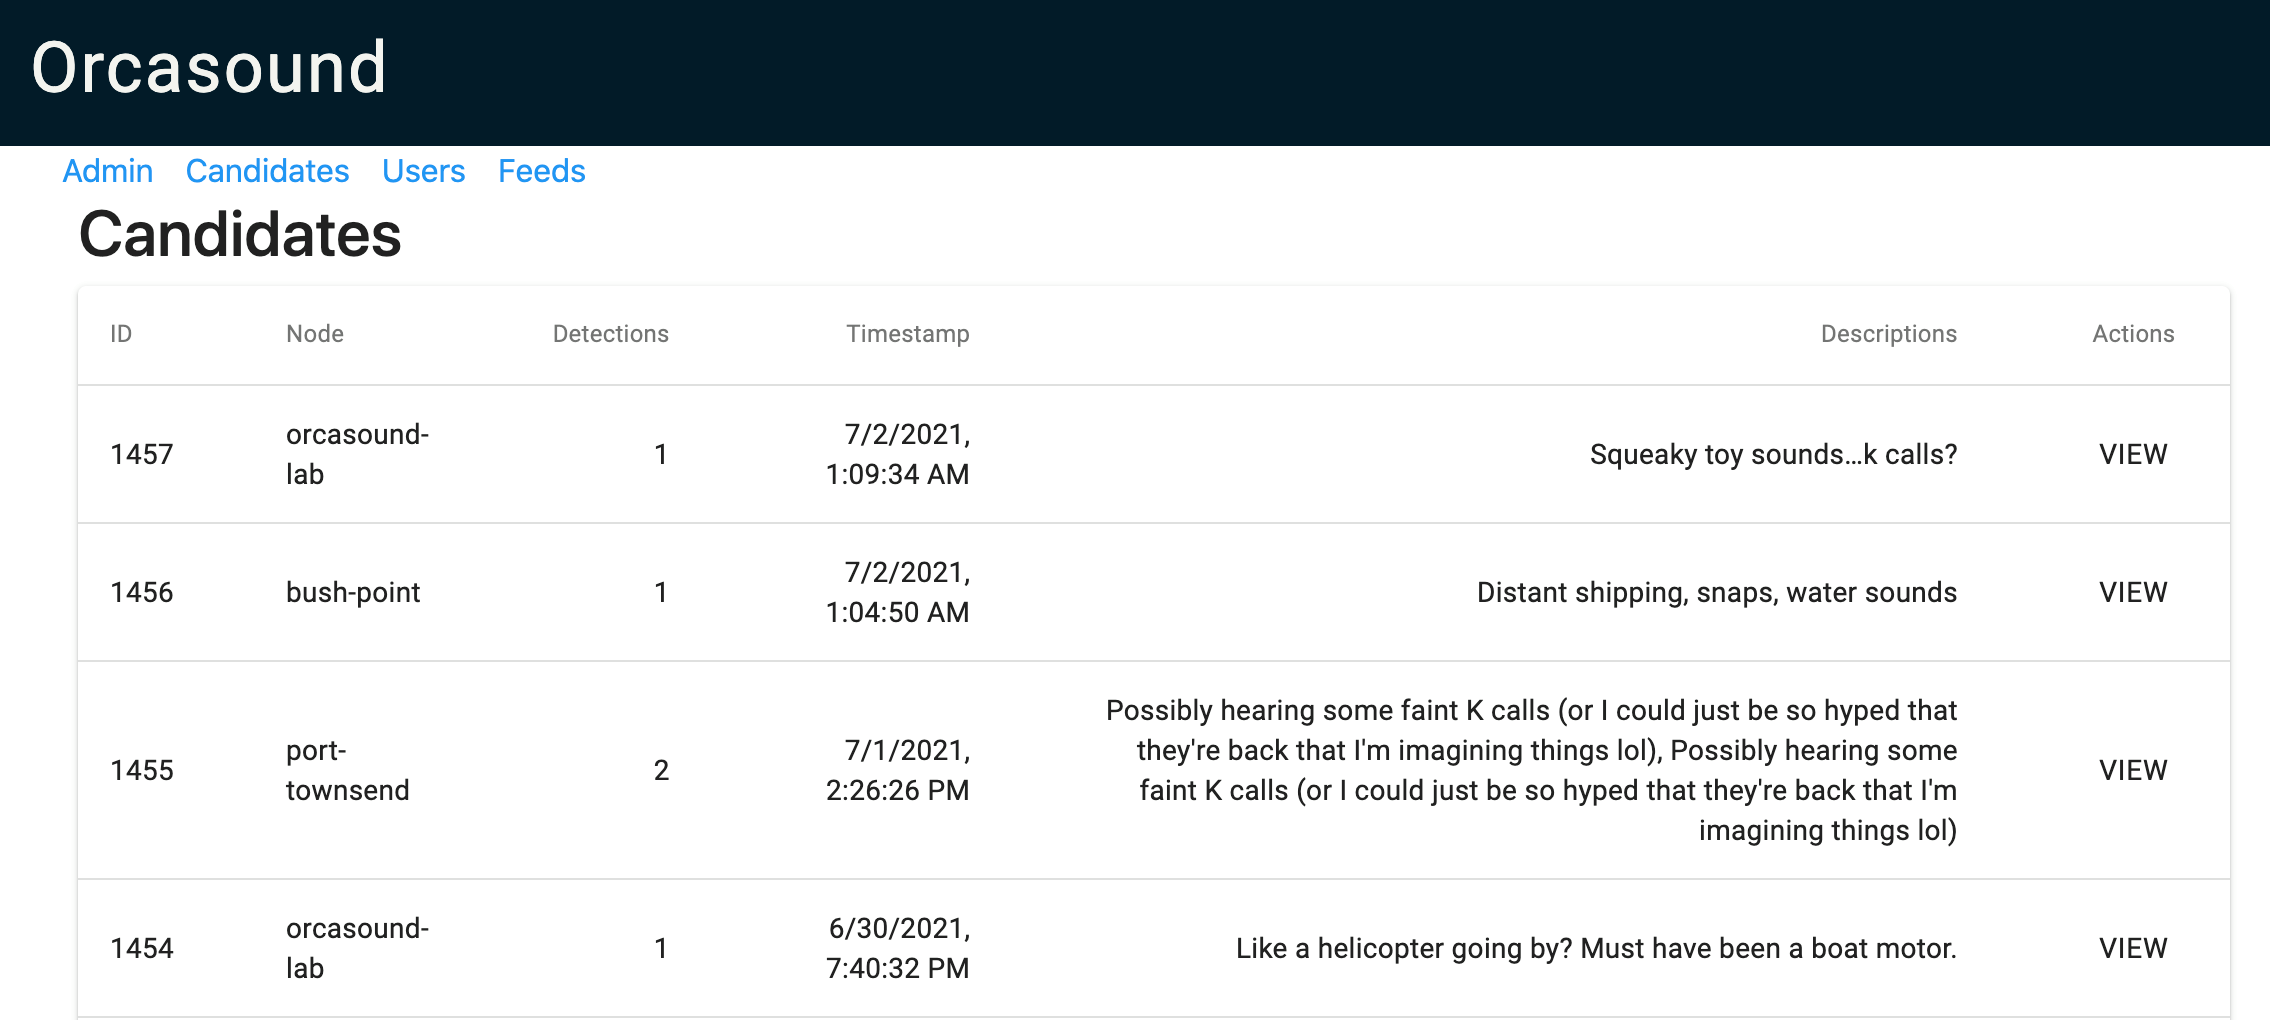Click the bush-point node cell
This screenshot has width=2270, height=1020.
coord(353,592)
